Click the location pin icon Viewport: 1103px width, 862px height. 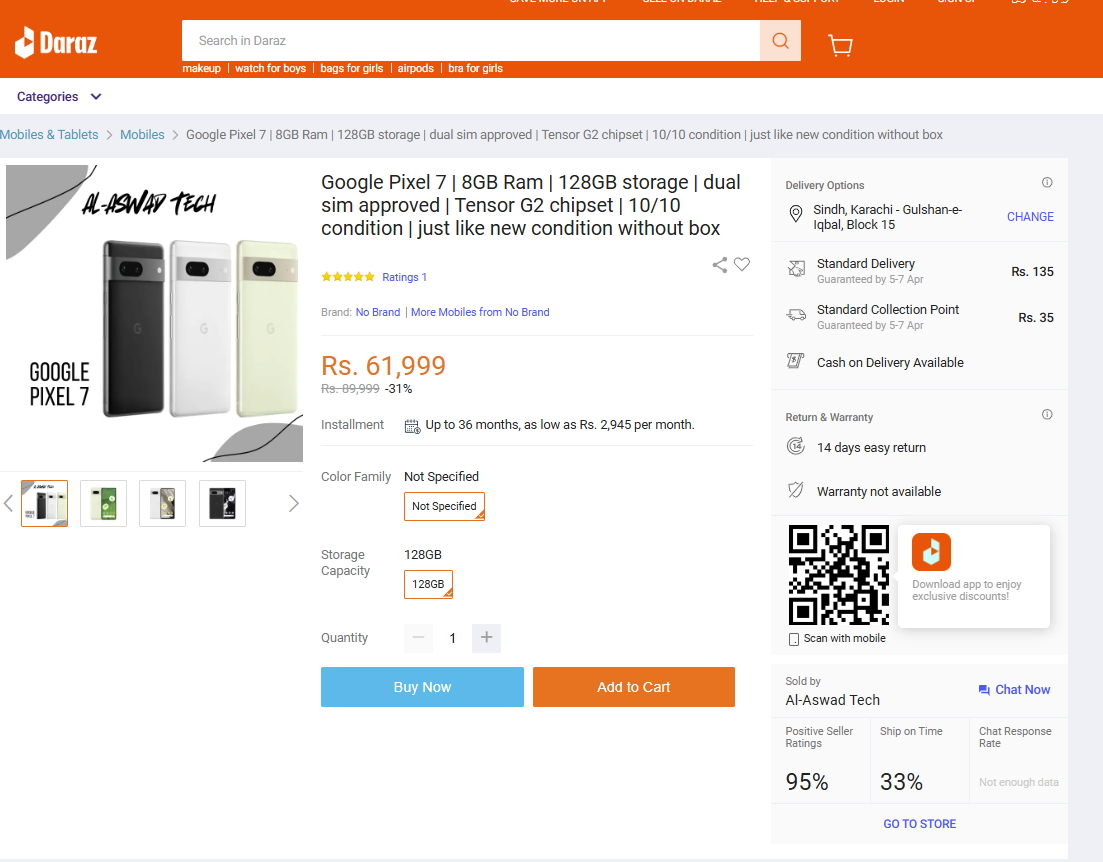[796, 214]
